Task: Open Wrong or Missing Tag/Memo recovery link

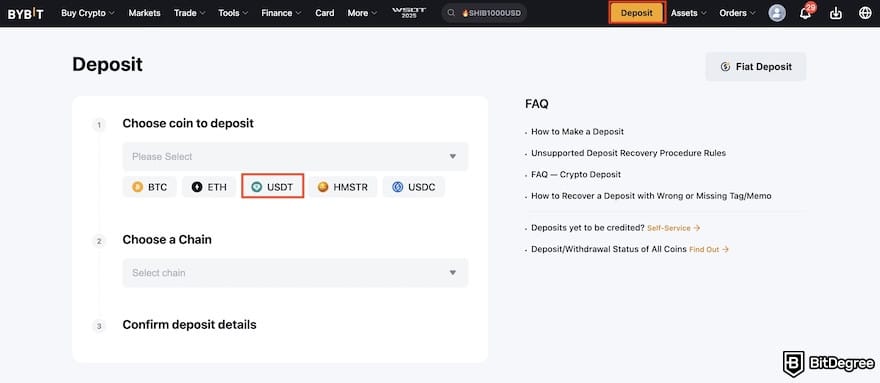Action: pyautogui.click(x=651, y=196)
